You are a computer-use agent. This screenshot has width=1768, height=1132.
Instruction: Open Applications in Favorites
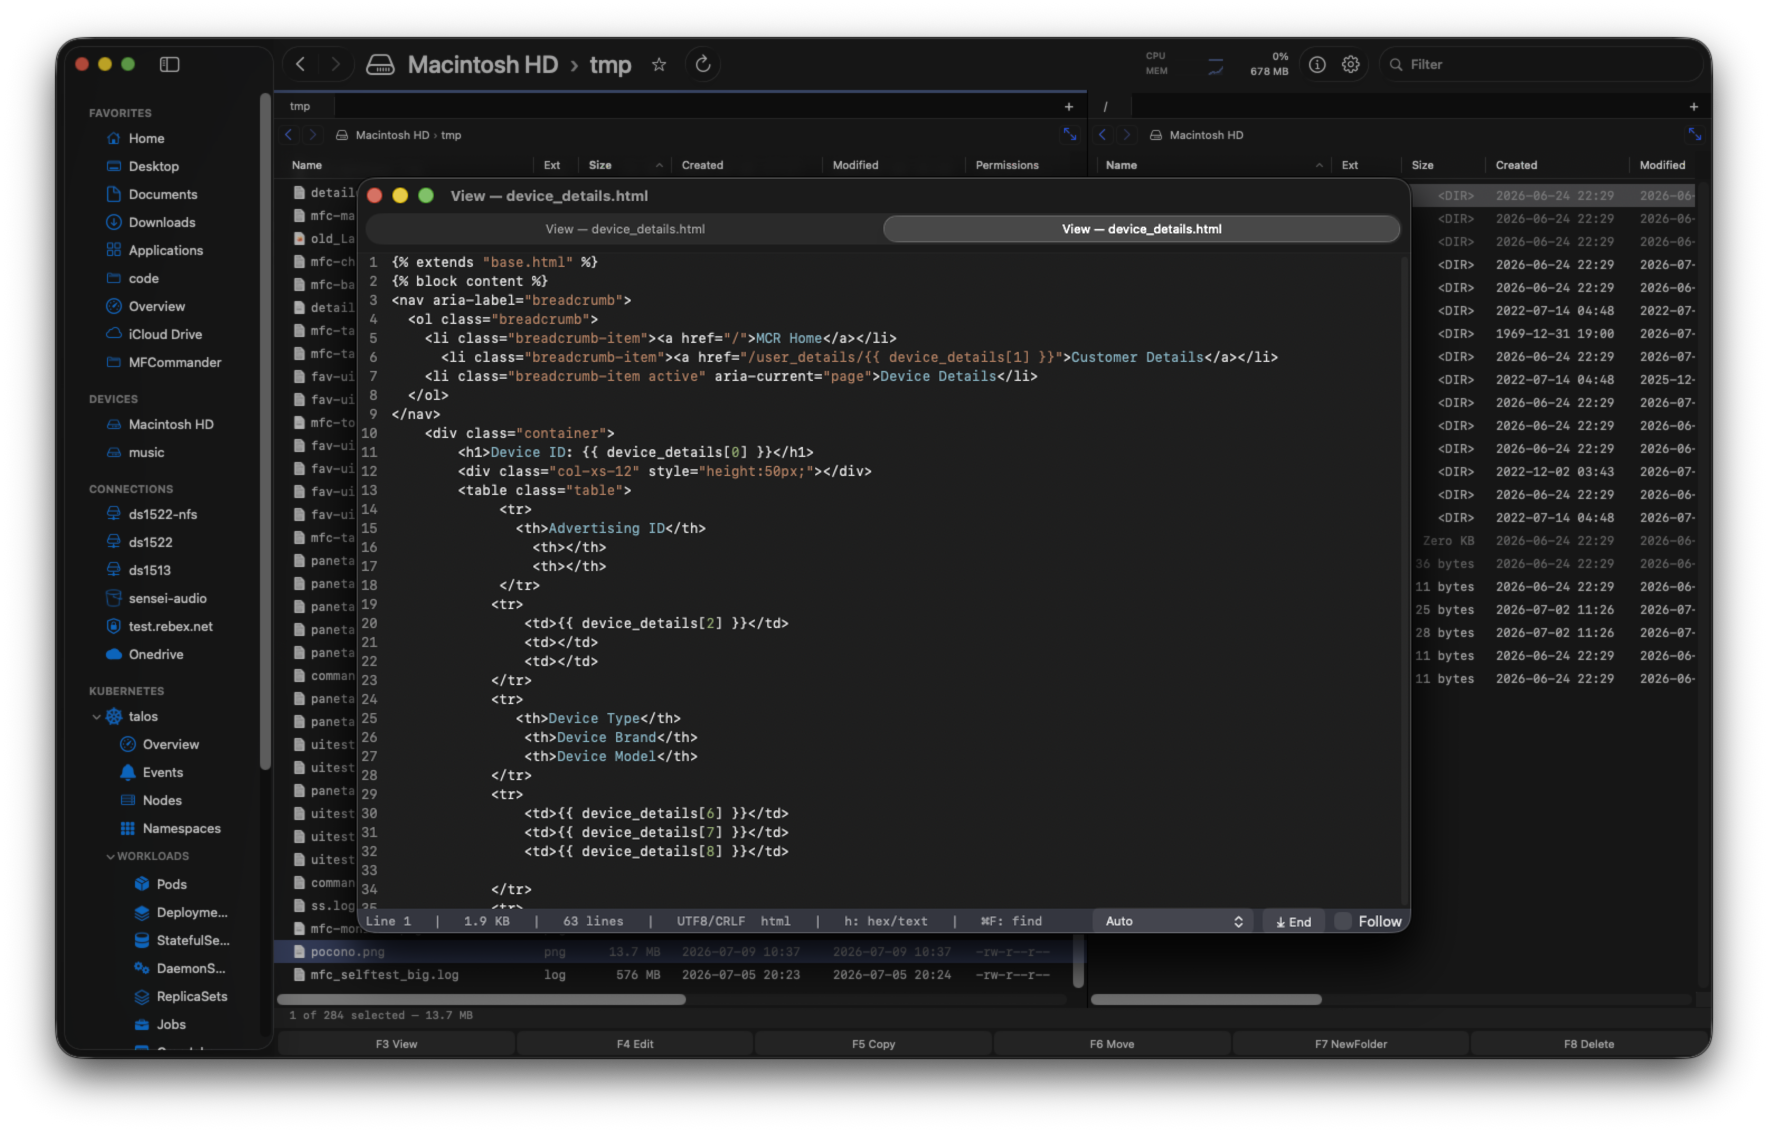[x=165, y=250]
